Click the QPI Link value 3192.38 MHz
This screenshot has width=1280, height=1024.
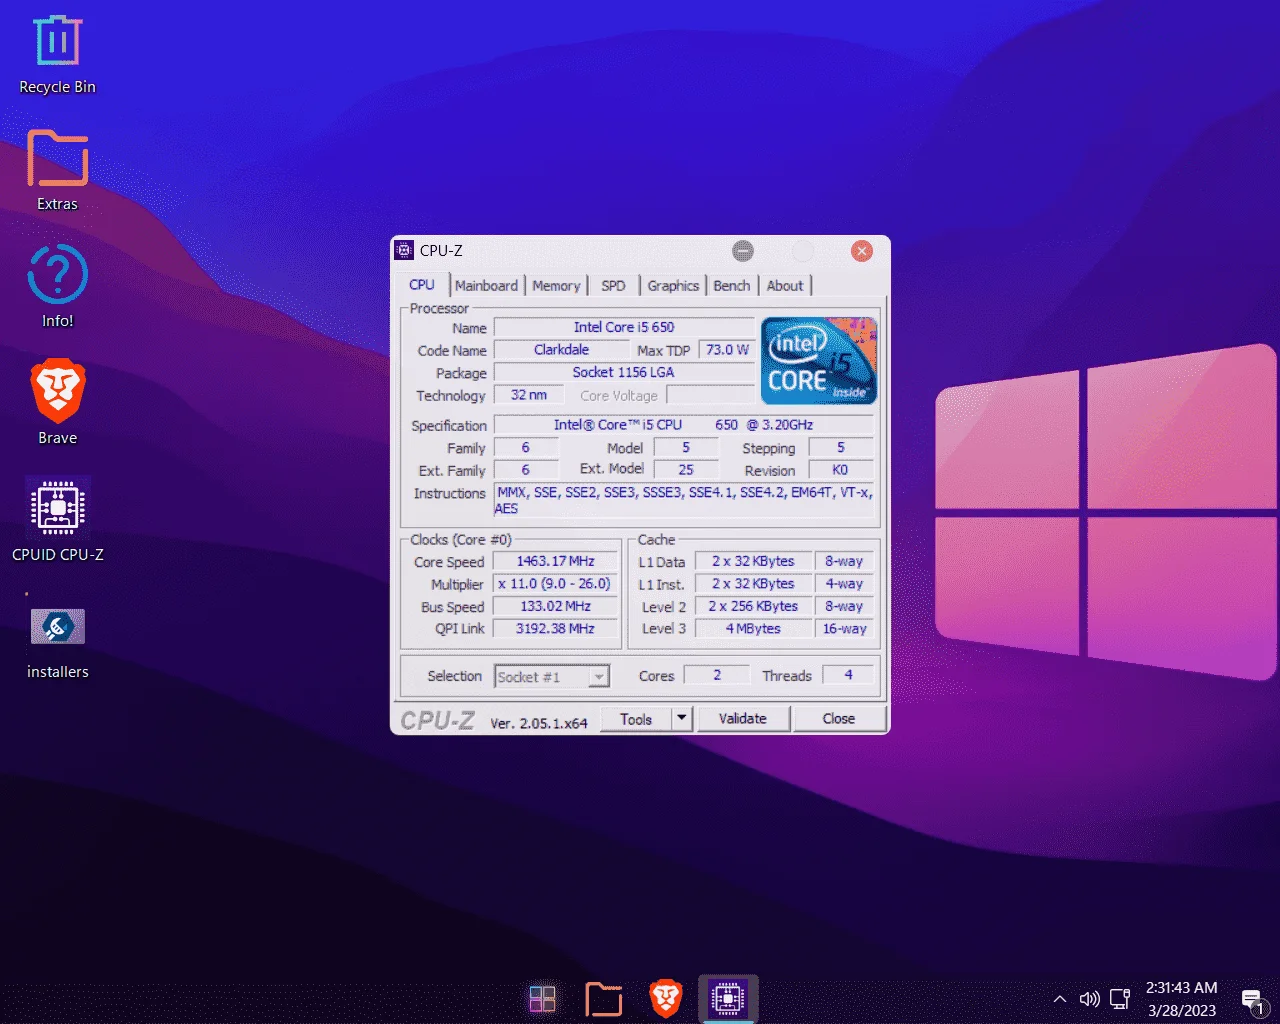[556, 629]
